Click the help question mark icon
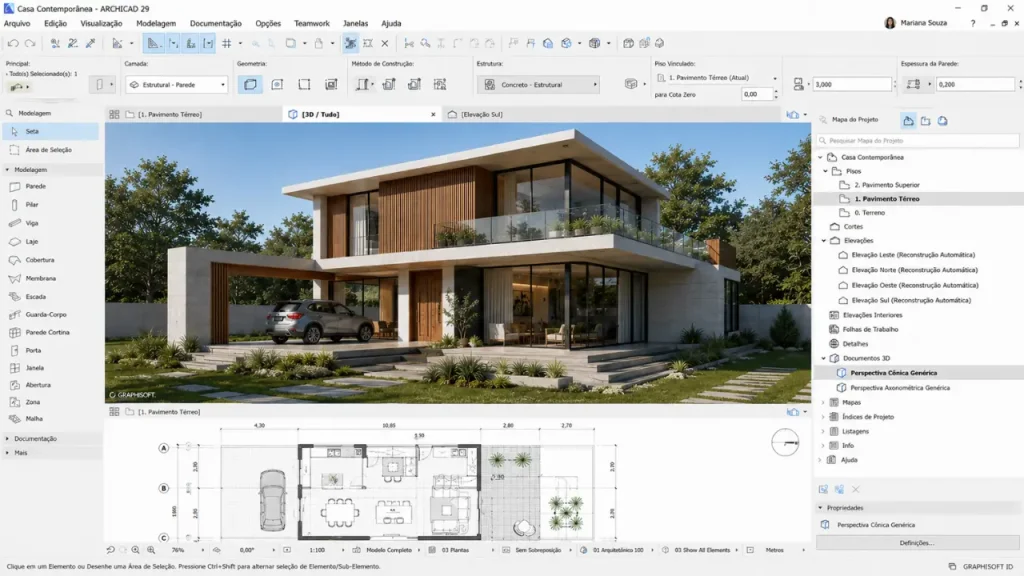 [973, 23]
